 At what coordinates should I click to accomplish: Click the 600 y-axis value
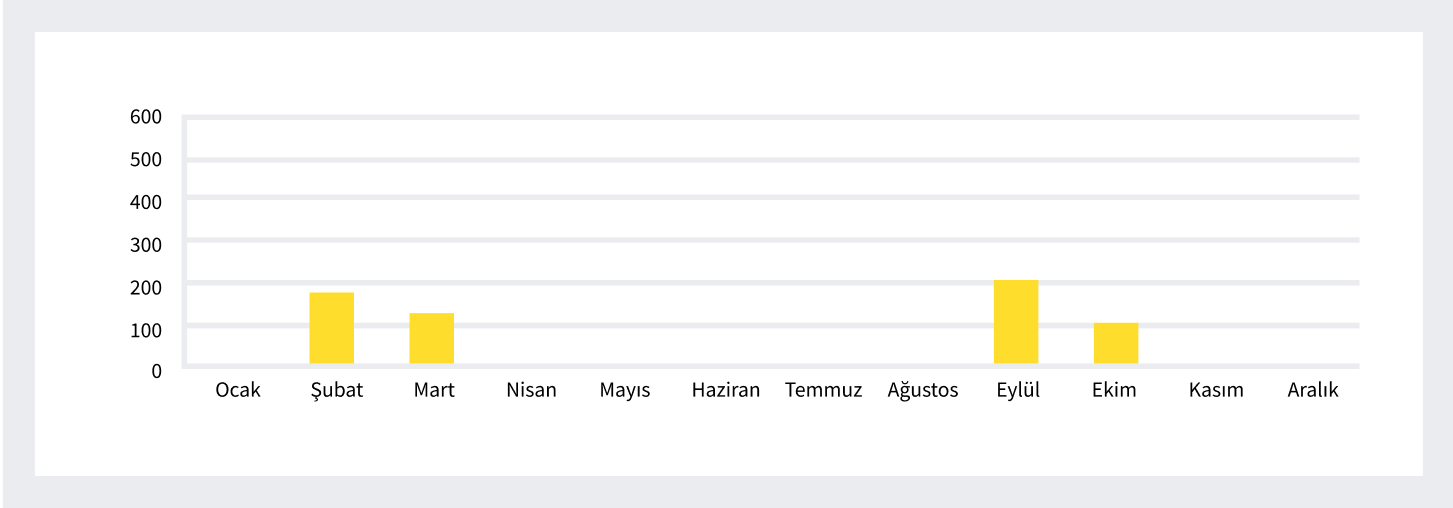(146, 117)
